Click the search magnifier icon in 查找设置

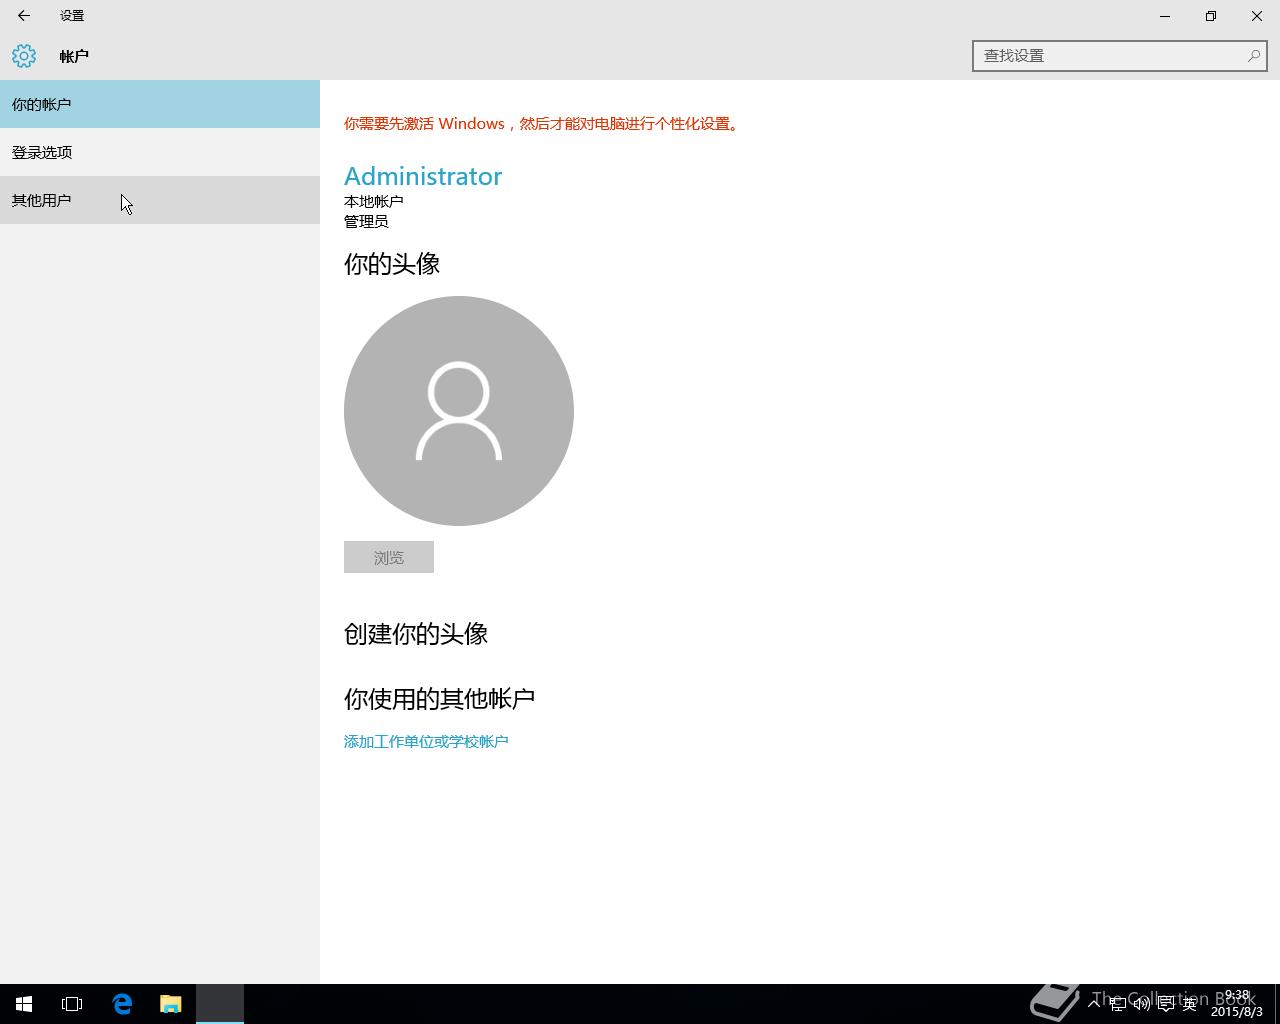[1253, 56]
